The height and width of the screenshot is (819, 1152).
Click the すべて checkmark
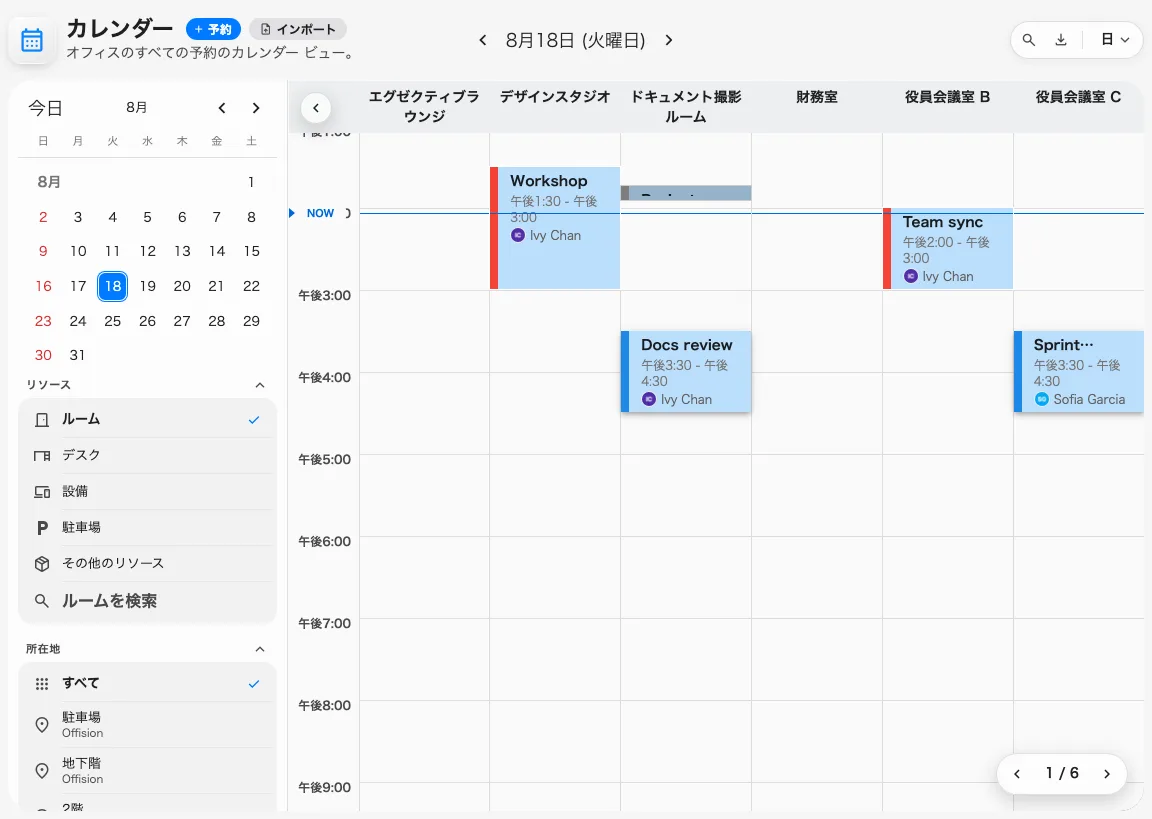[254, 684]
